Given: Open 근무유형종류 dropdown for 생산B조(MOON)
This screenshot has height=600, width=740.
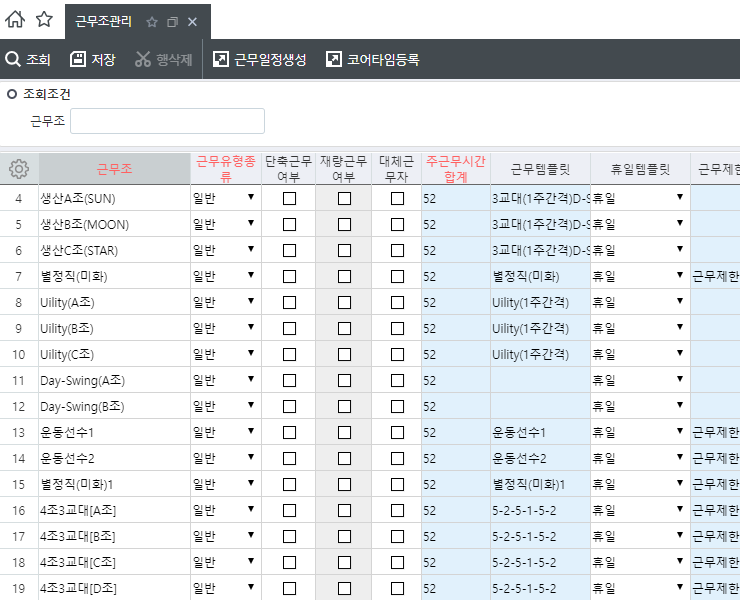Looking at the screenshot, I should click(250, 224).
